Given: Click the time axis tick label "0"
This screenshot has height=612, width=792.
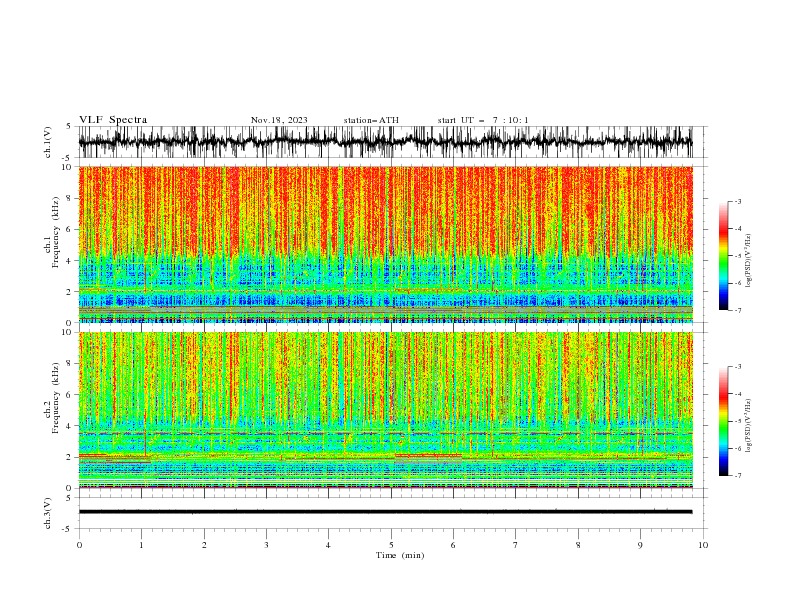Looking at the screenshot, I should tap(79, 545).
